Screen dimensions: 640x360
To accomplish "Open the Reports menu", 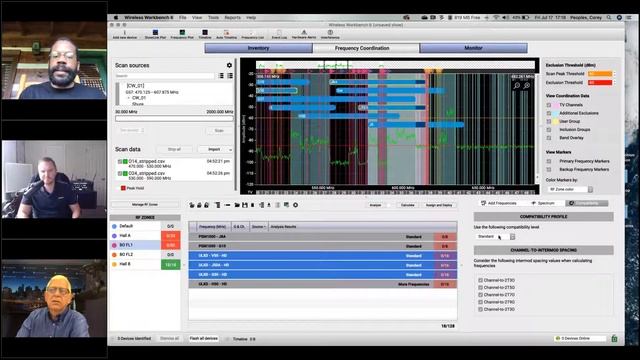I will click(232, 18).
